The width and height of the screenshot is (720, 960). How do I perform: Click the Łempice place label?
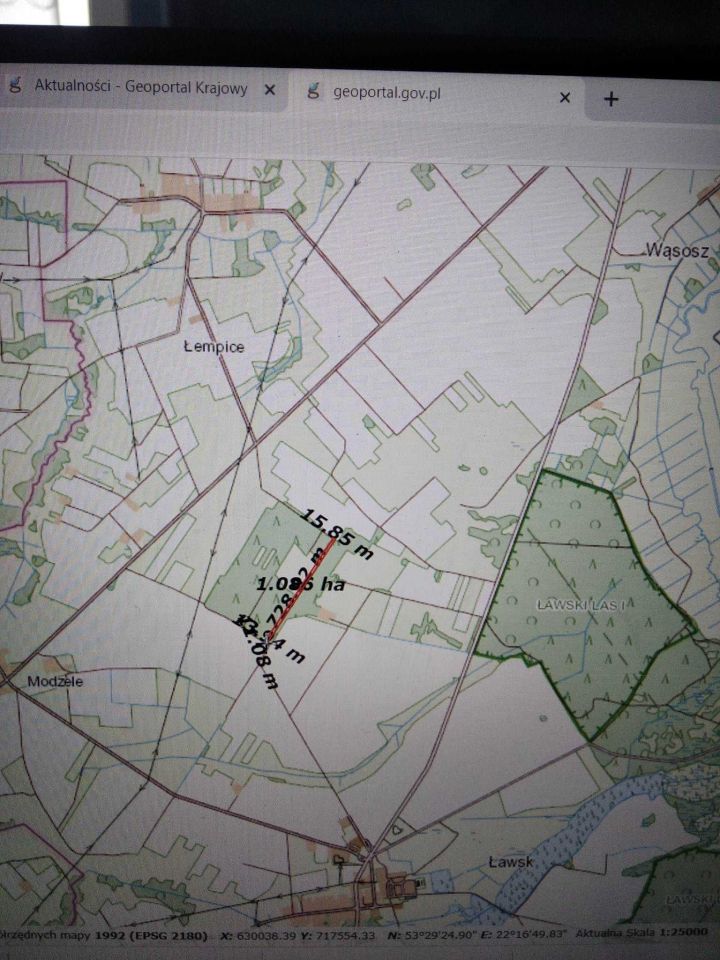(214, 347)
